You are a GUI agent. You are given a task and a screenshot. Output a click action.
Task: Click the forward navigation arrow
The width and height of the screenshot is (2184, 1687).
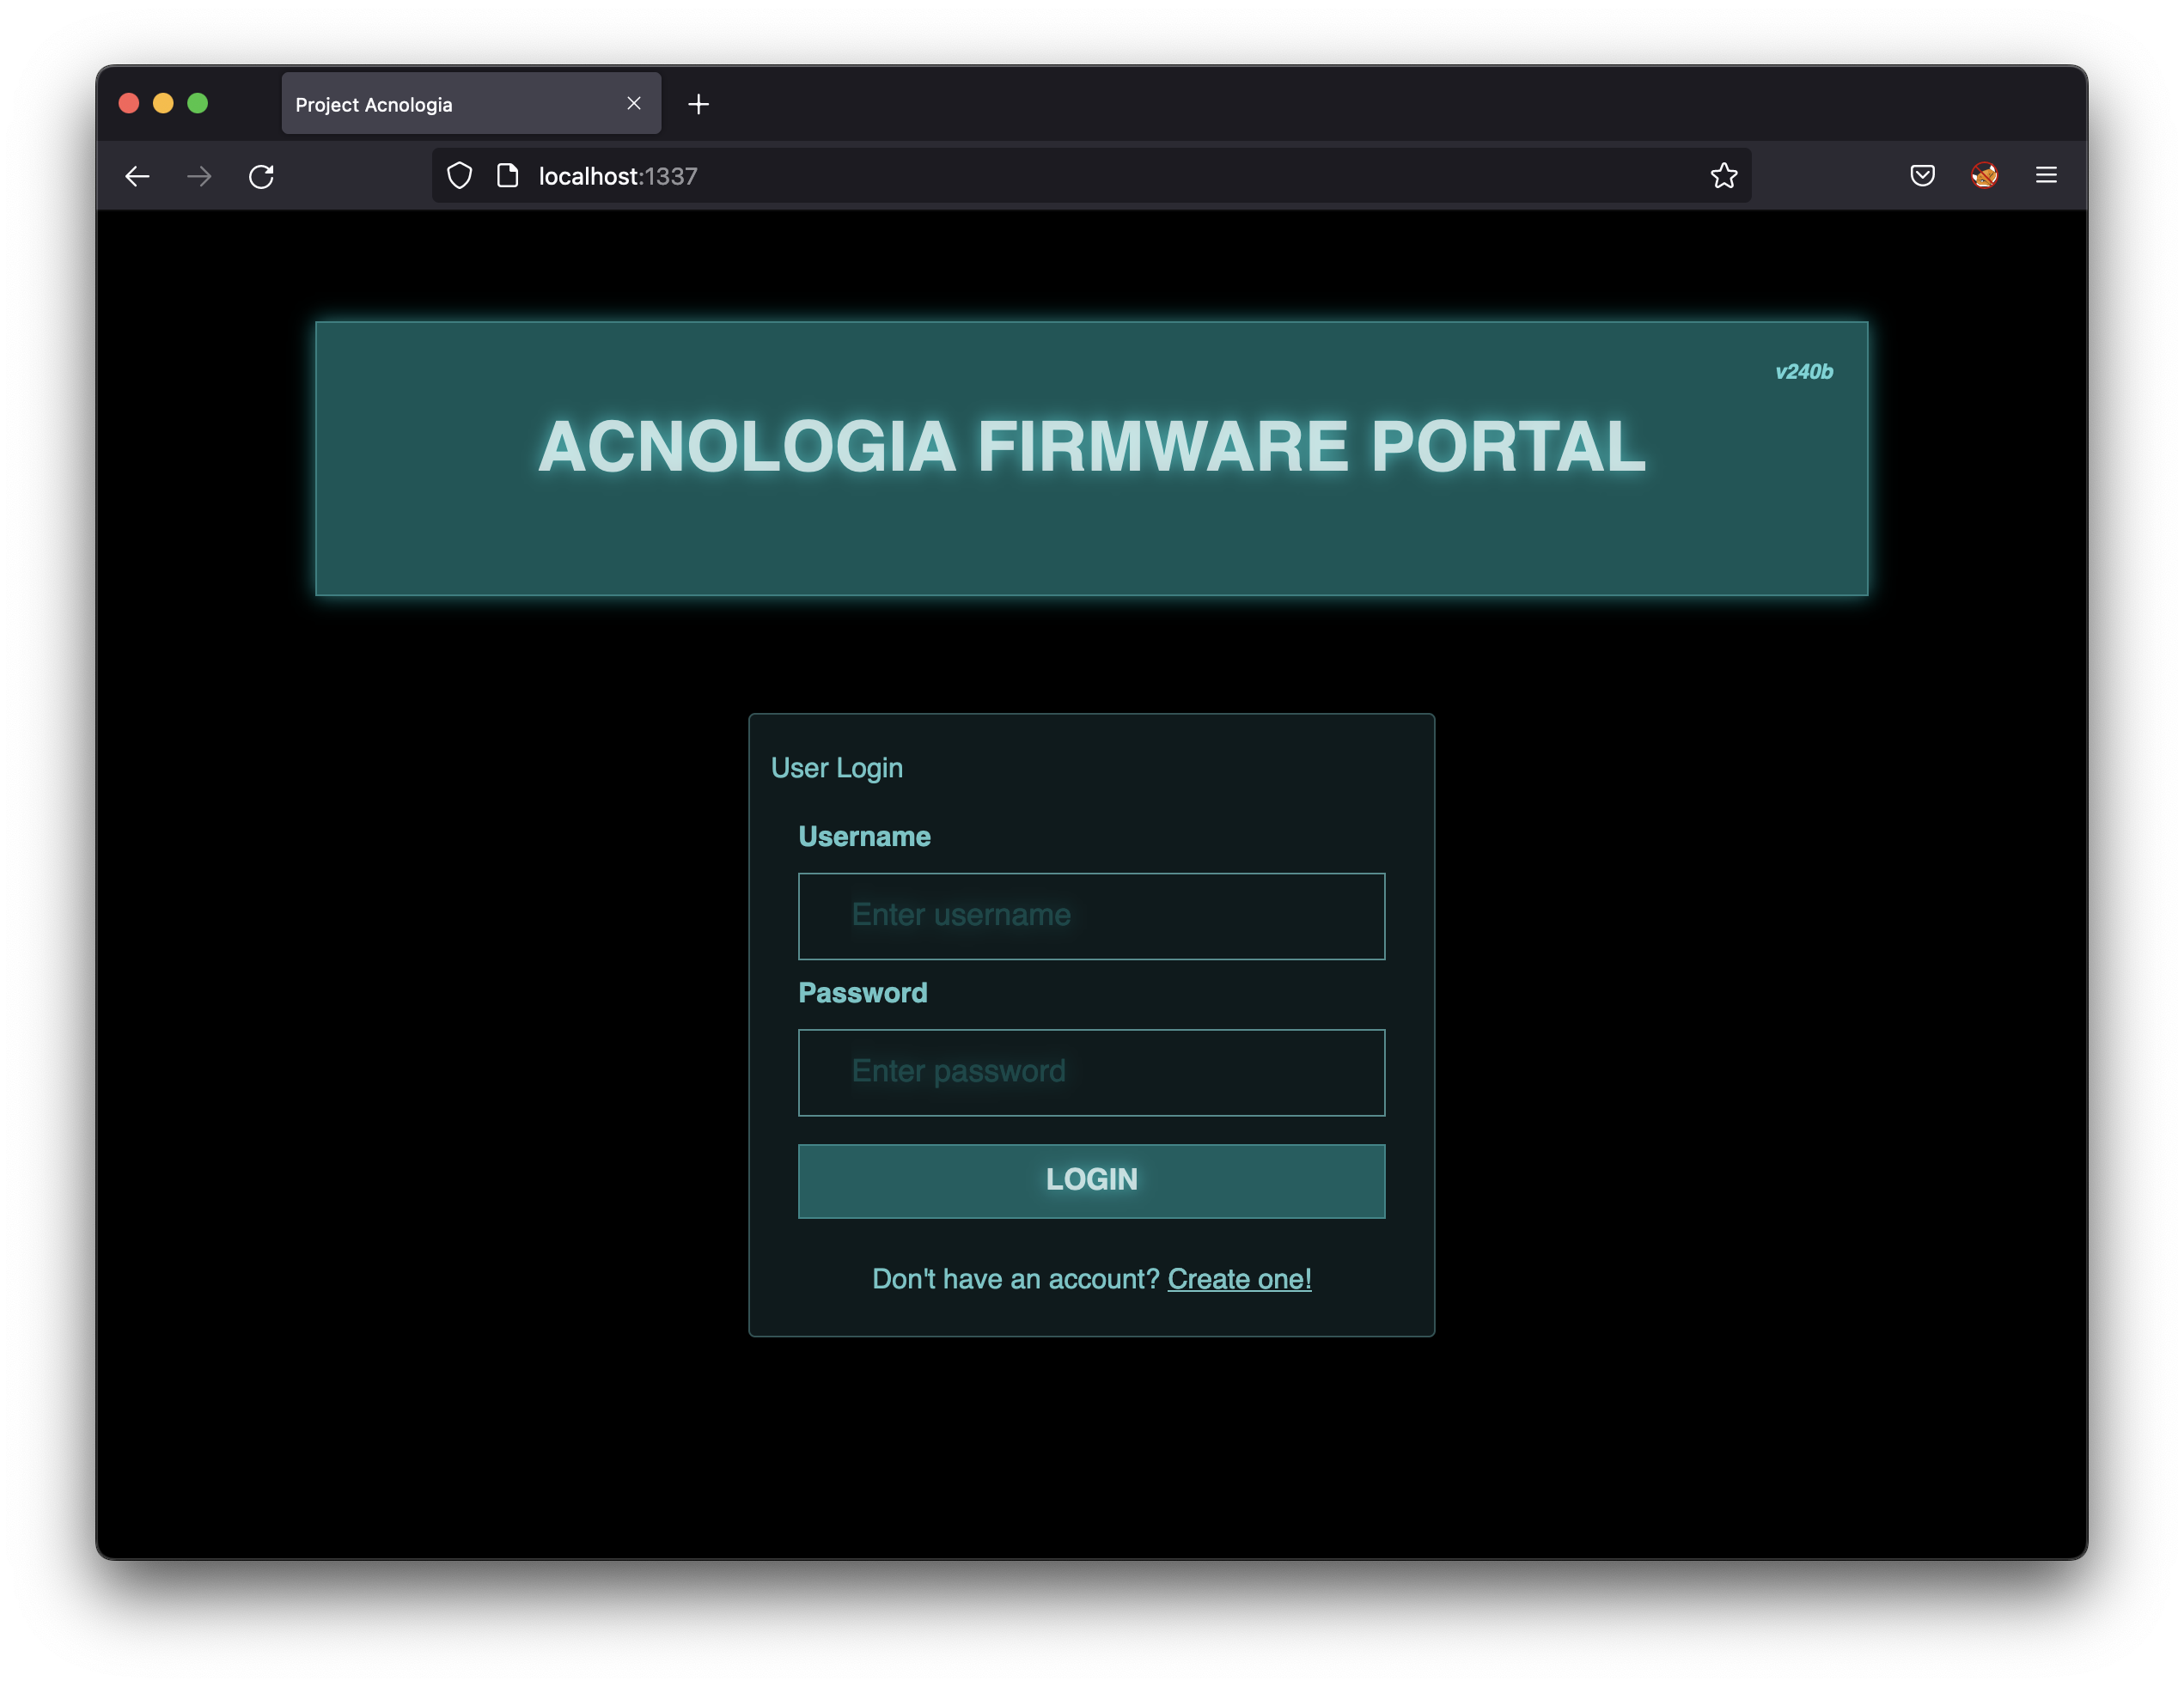point(199,177)
